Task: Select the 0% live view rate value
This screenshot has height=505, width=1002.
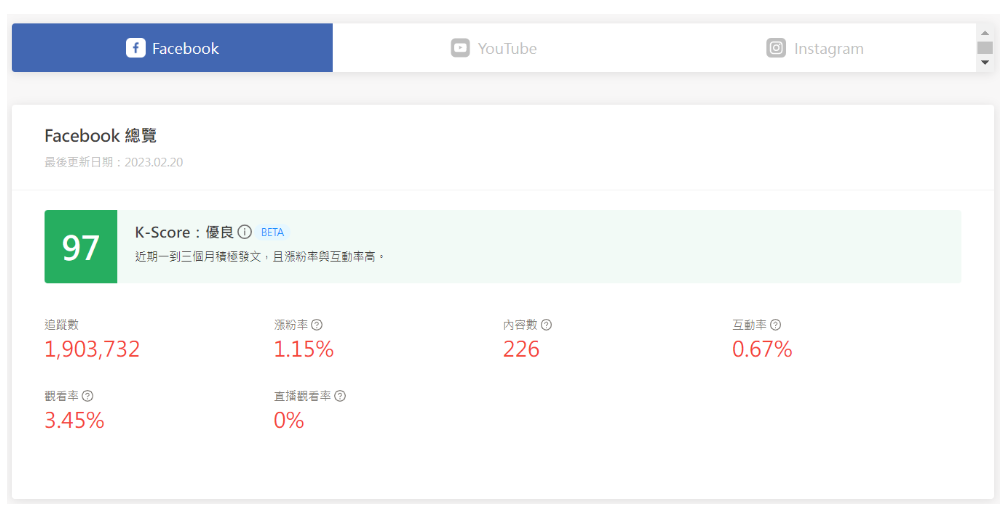Action: [289, 420]
